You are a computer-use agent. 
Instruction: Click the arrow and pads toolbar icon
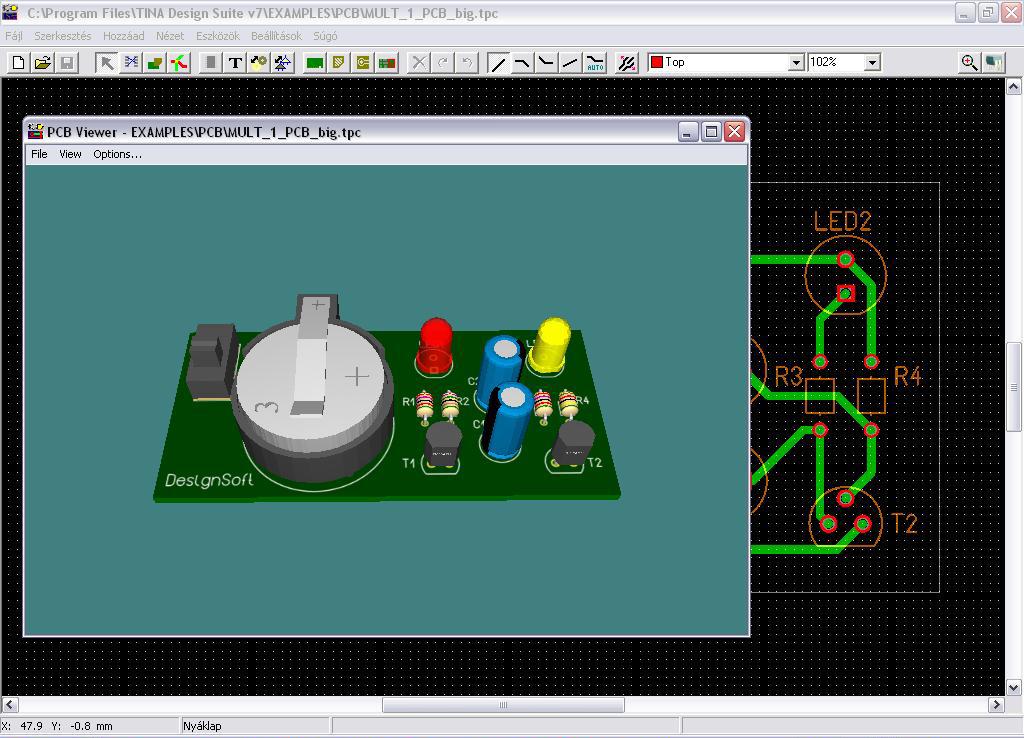[x=259, y=63]
